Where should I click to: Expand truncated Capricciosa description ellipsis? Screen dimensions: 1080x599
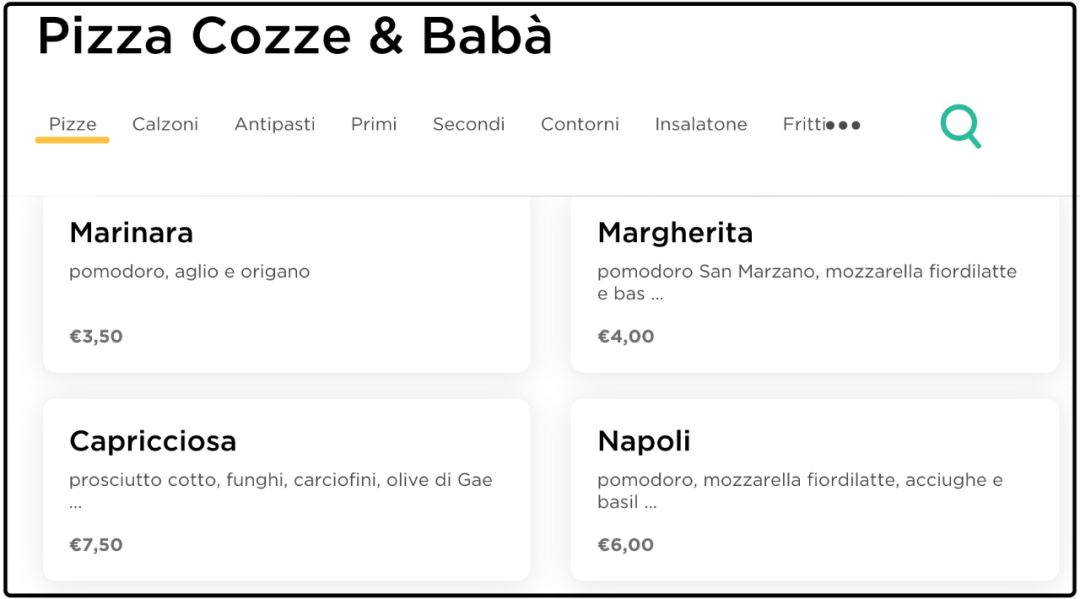tap(75, 506)
